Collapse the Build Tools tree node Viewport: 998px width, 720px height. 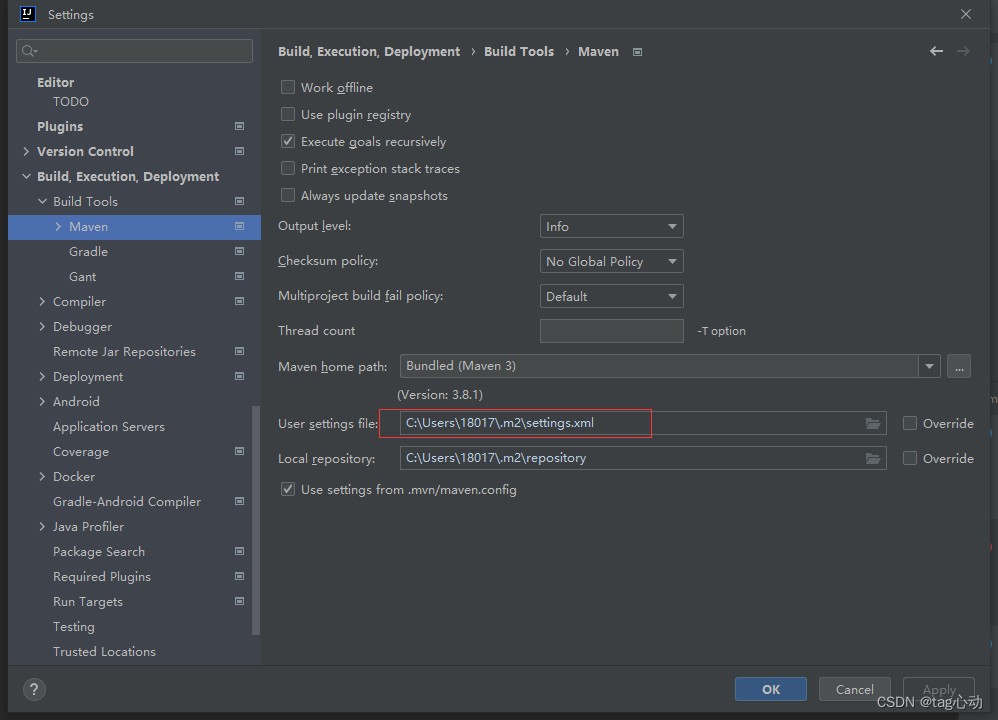42,201
